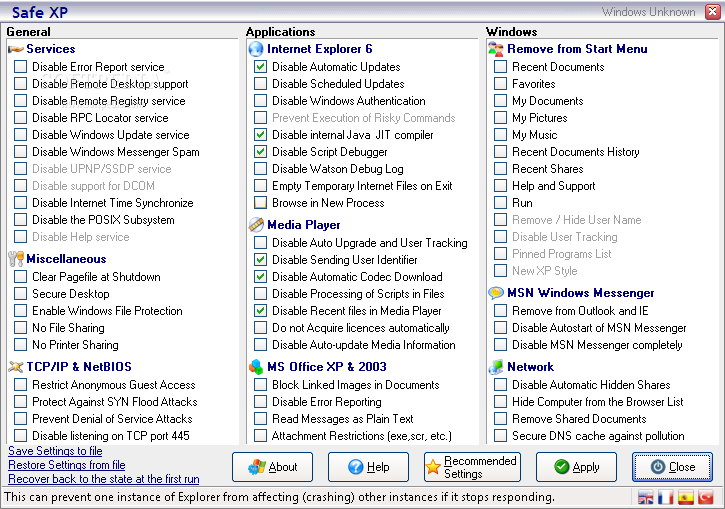Screen dimensions: 725x509
Task: Uncheck Disable Recent files in Media Player
Action: (x=260, y=311)
